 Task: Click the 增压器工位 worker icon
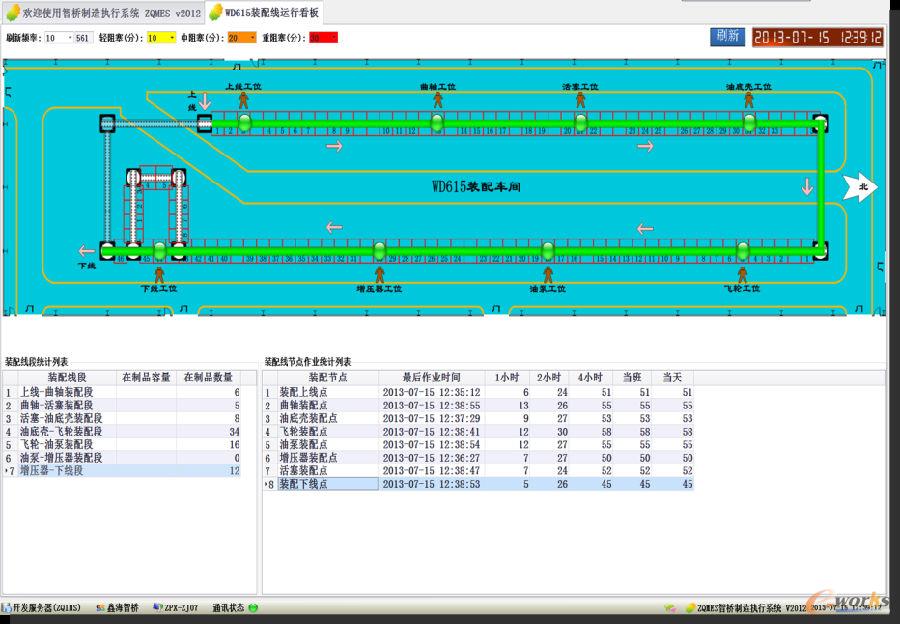[379, 273]
